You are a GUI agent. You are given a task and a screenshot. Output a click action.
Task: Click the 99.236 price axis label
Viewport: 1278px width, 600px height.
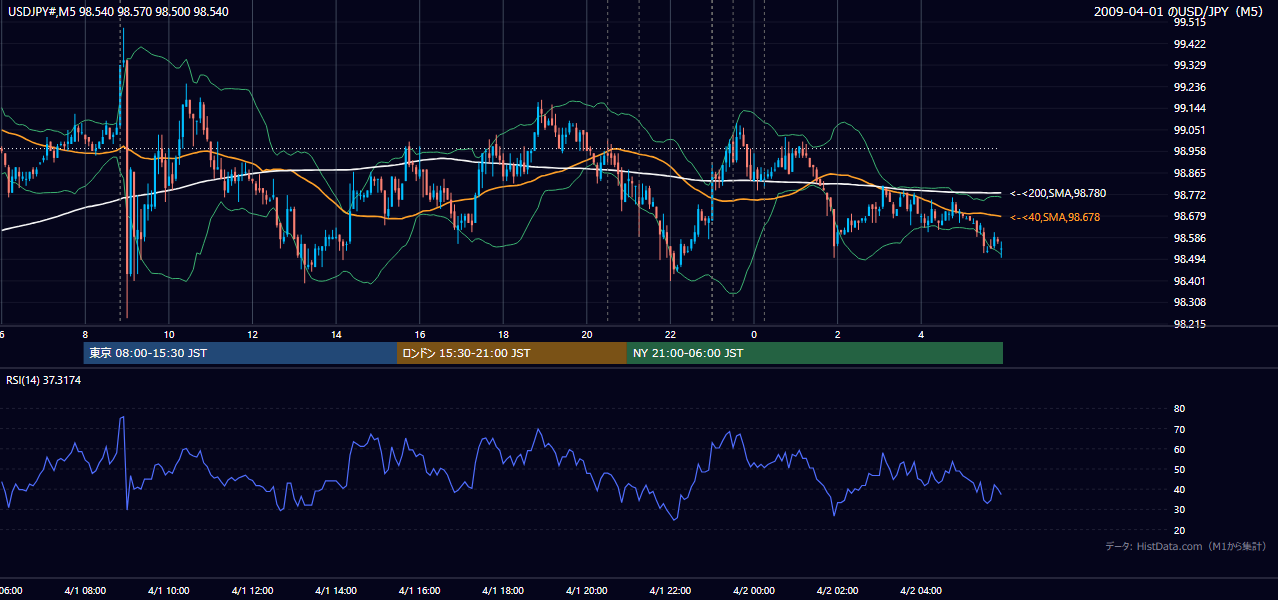point(1189,87)
